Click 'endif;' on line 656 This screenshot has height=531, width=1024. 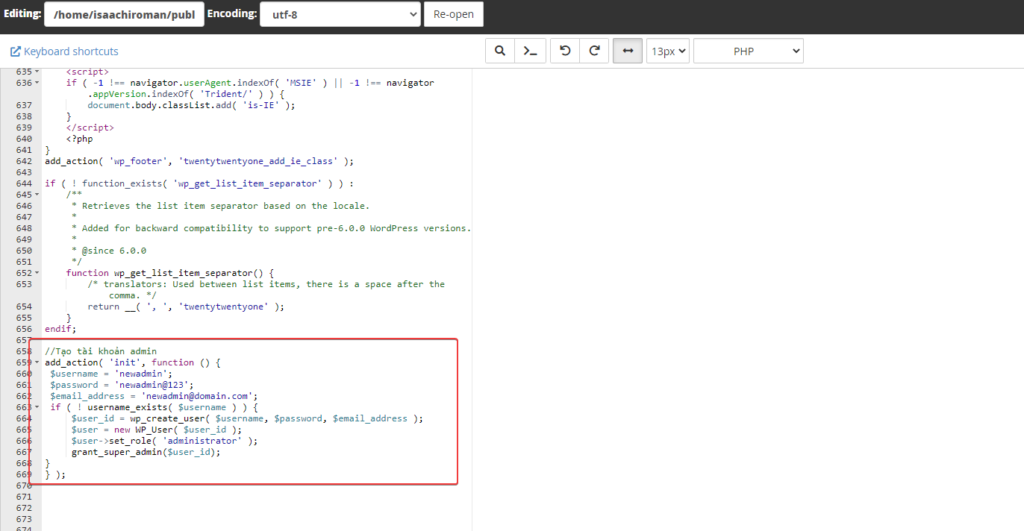61,329
